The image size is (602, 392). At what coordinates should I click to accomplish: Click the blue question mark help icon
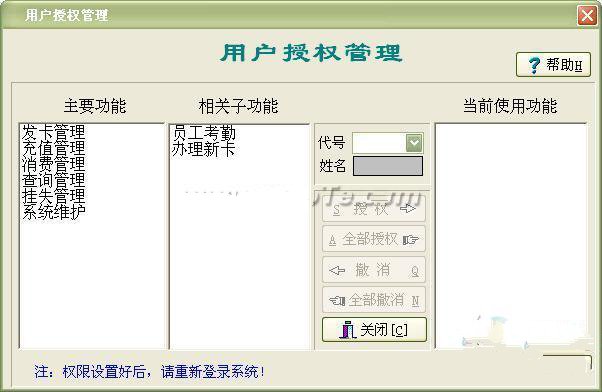click(x=534, y=65)
